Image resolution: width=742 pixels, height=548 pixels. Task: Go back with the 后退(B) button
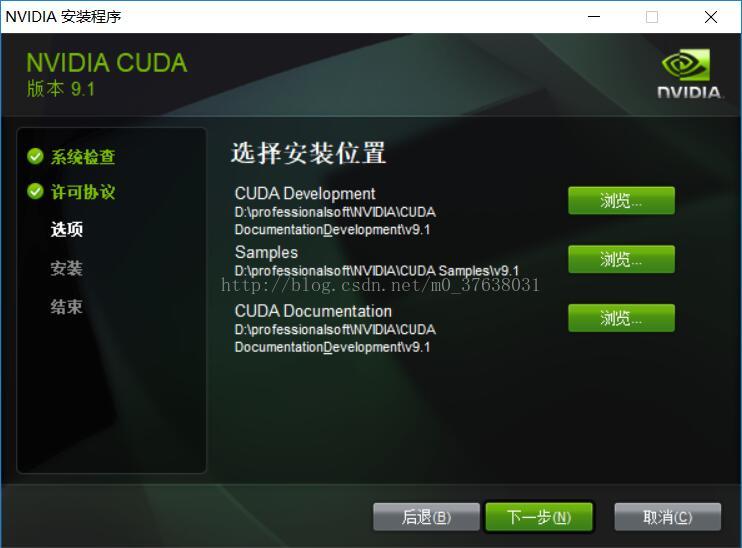(426, 517)
